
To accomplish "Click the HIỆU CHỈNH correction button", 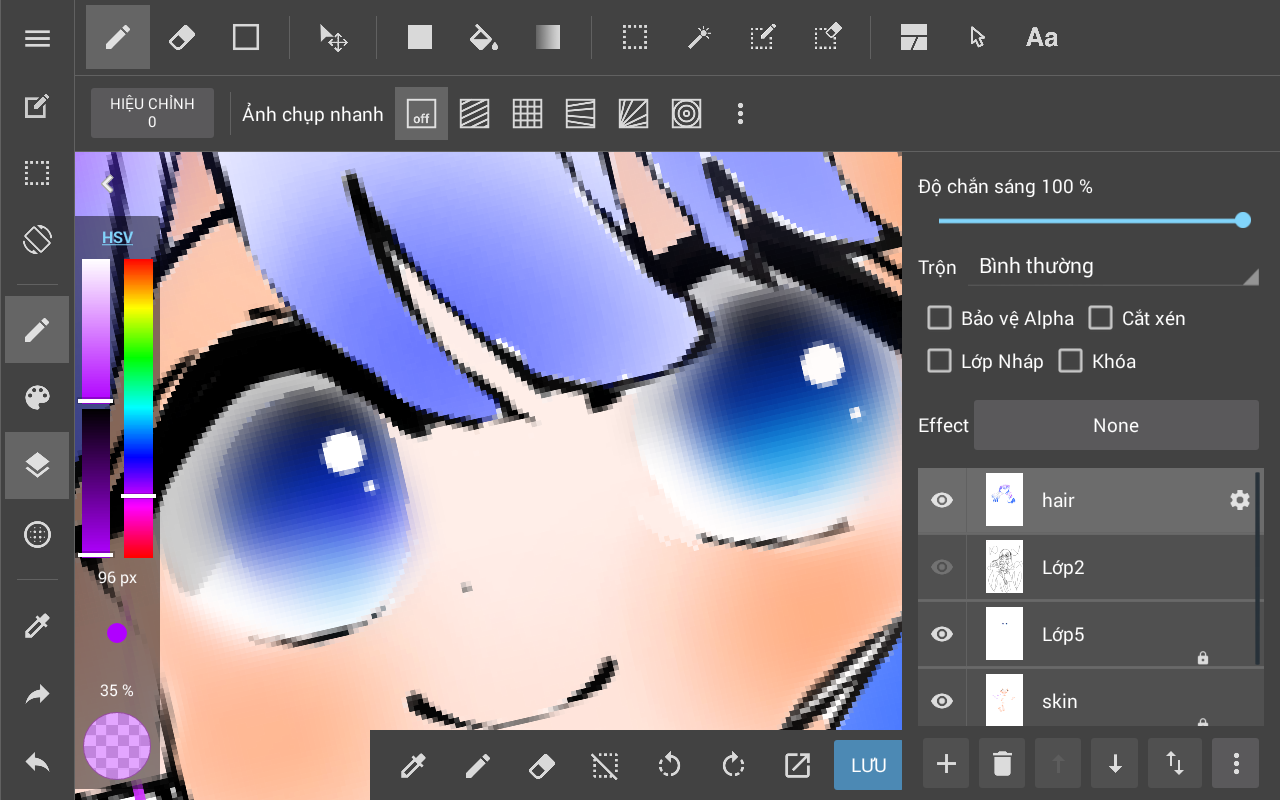I will 152,113.
